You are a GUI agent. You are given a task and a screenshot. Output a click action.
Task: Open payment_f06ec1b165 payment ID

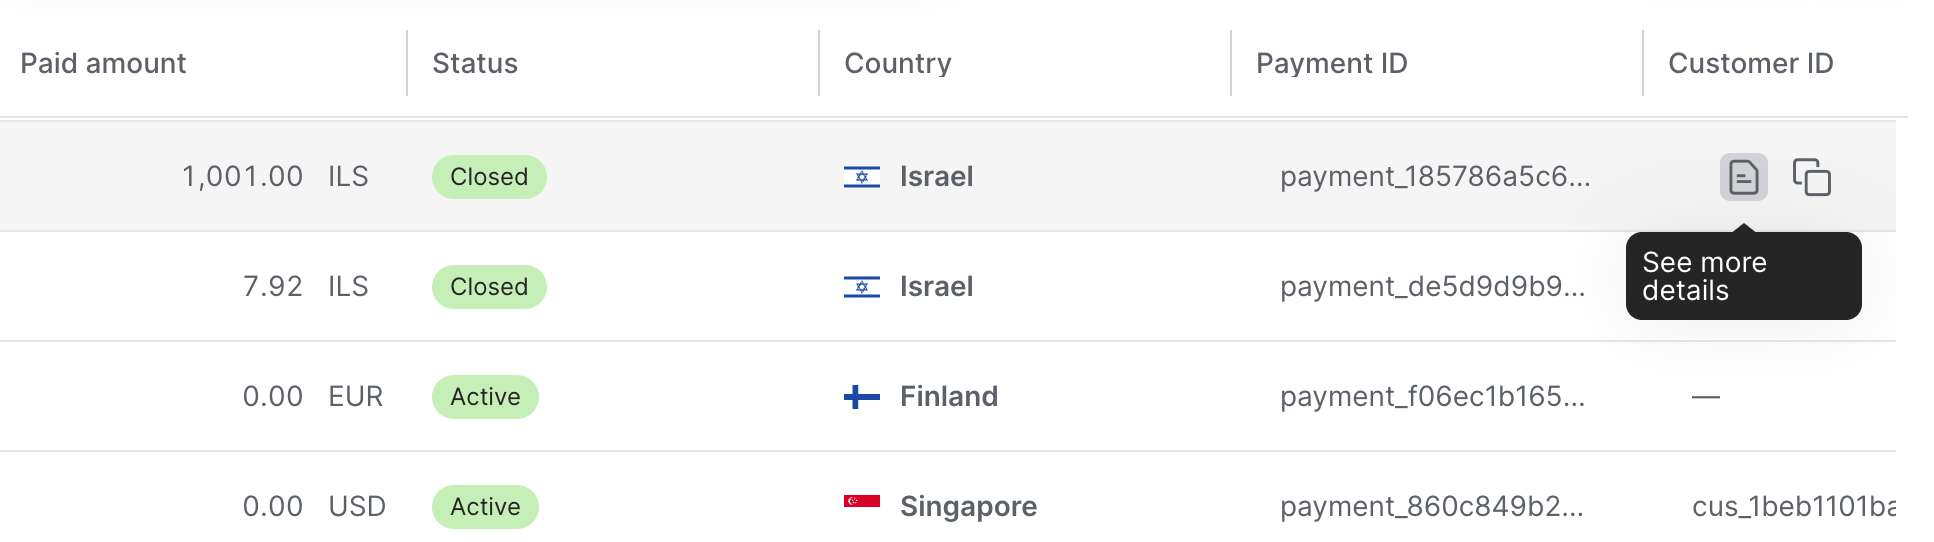(1432, 397)
